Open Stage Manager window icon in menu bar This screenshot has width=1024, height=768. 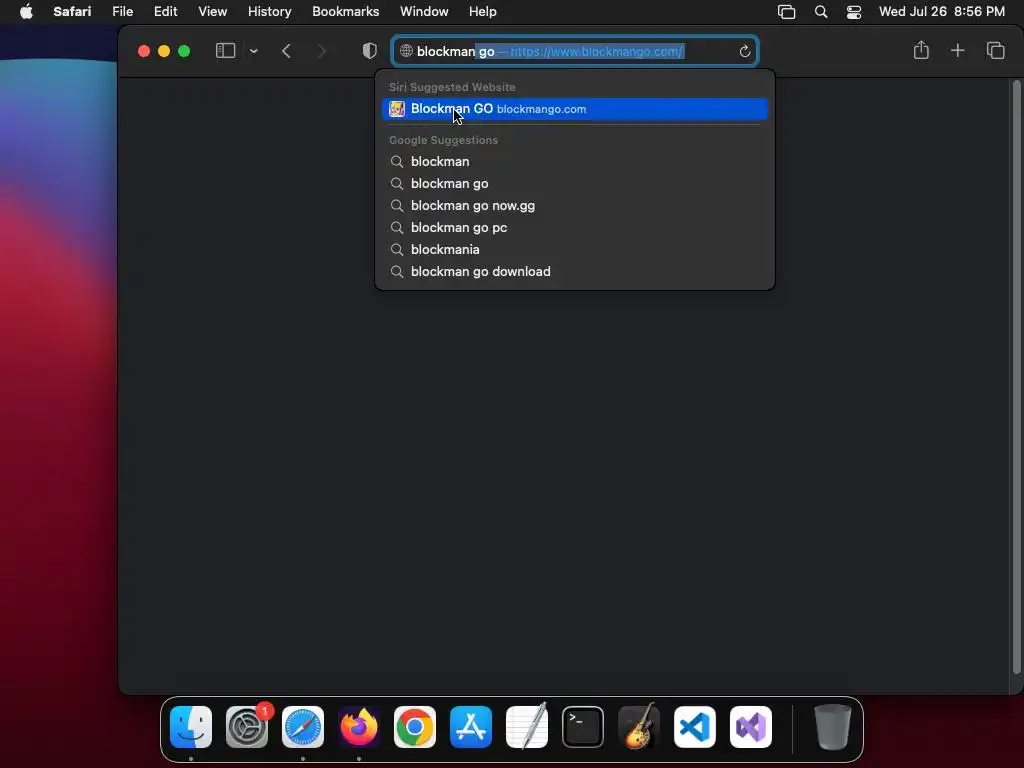786,12
